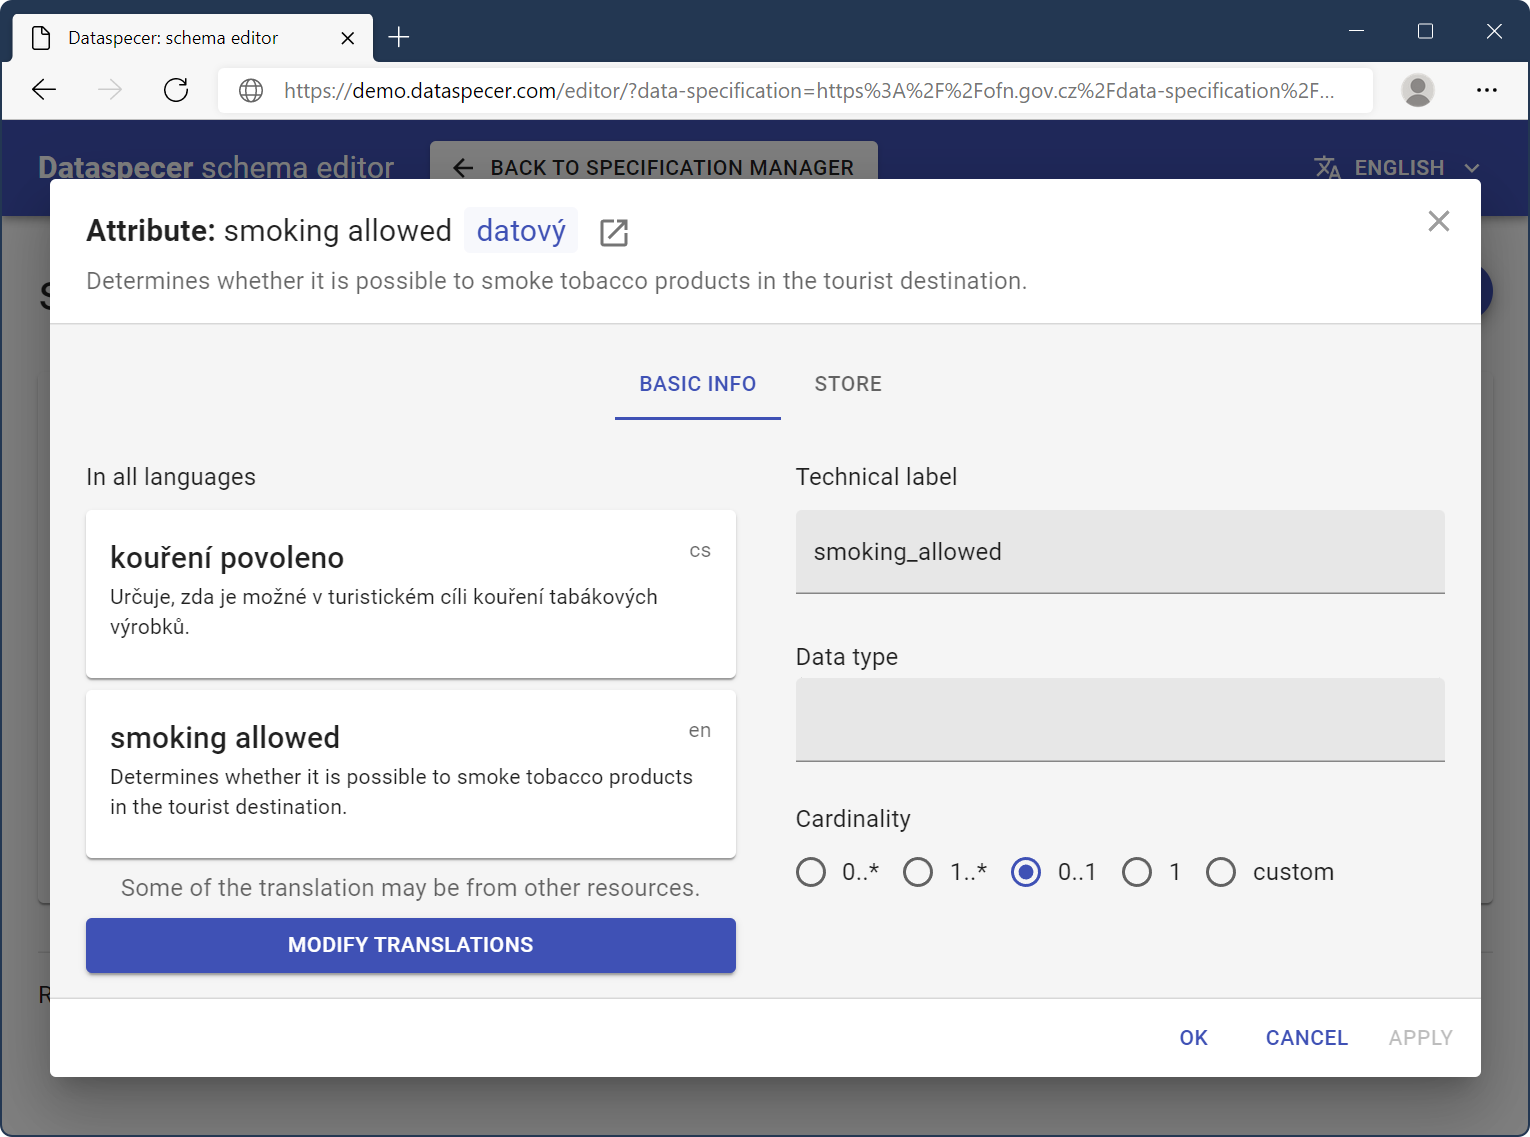Image resolution: width=1530 pixels, height=1137 pixels.
Task: Go back using the browser back arrow
Action: (x=44, y=90)
